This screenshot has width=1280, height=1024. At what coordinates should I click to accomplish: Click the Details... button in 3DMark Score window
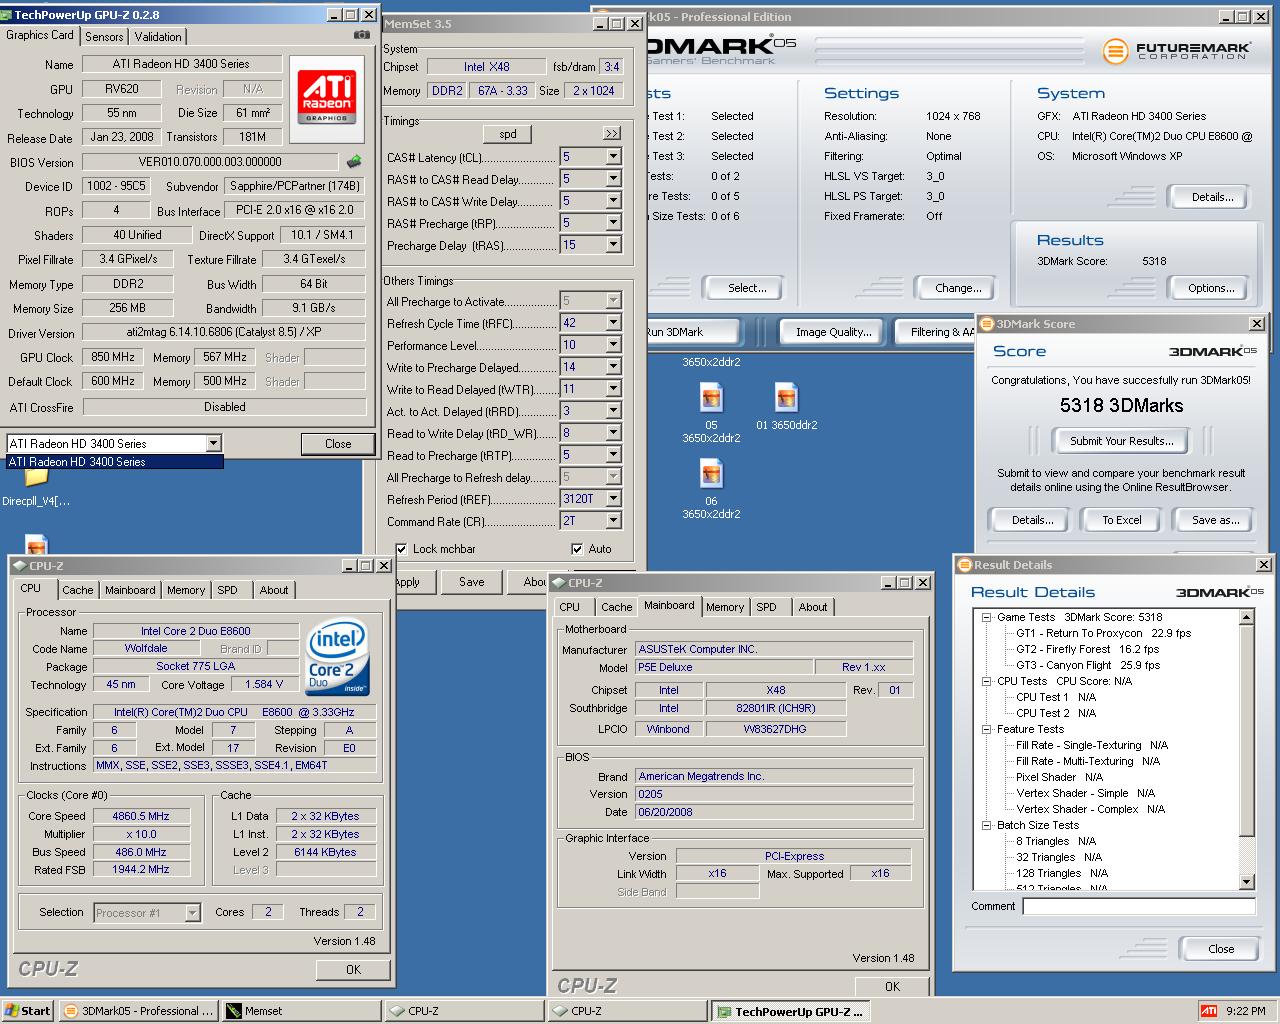1032,520
